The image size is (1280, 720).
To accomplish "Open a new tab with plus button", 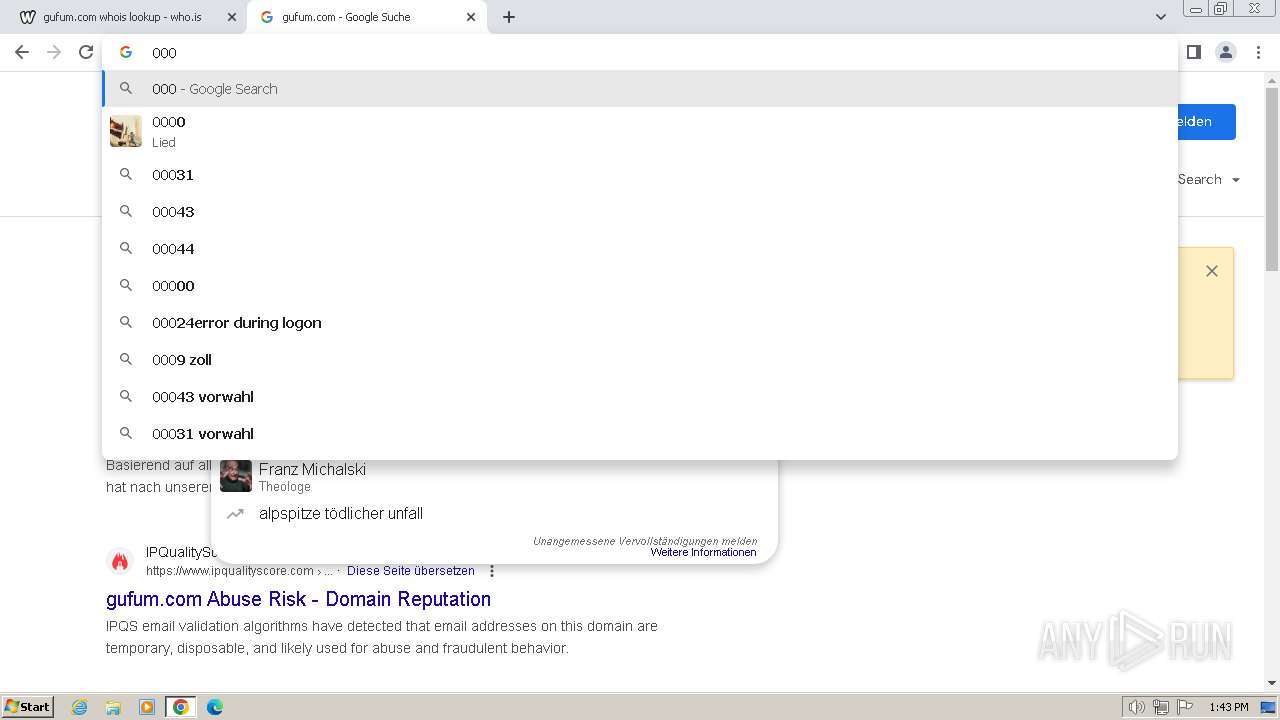I will tap(509, 17).
